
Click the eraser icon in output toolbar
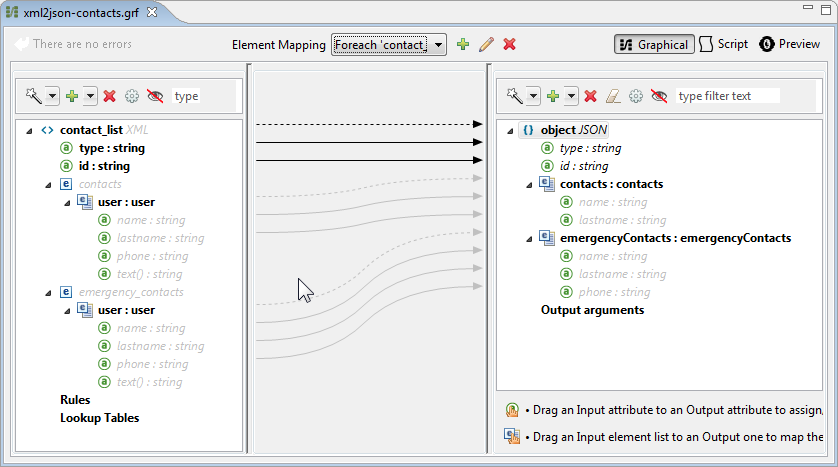tap(613, 96)
